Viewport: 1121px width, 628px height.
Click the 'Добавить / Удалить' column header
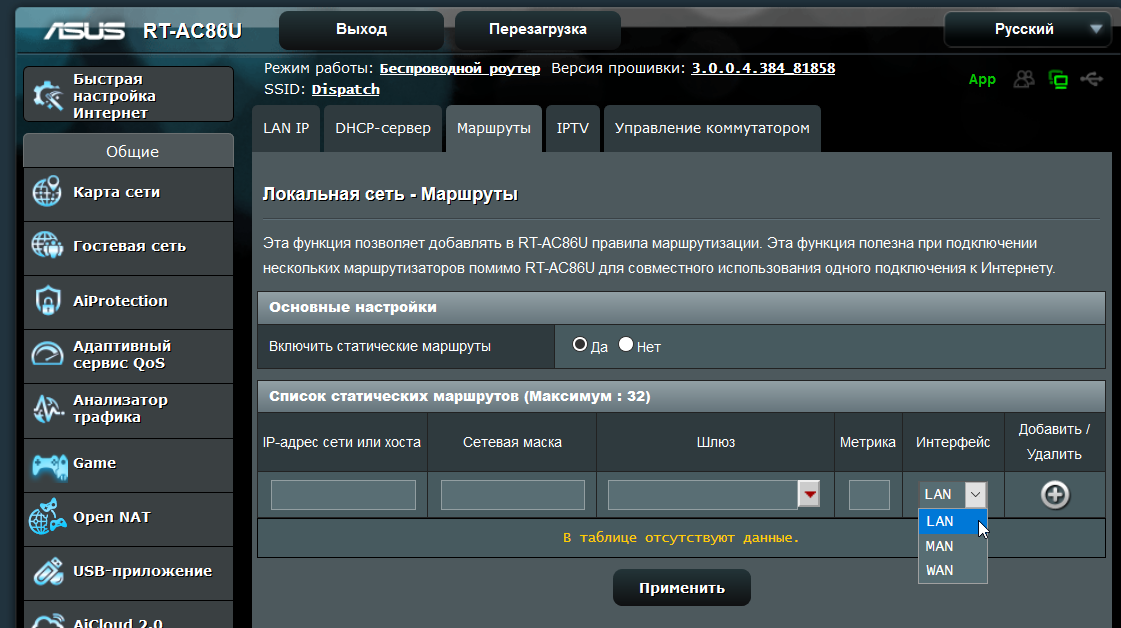pos(1054,441)
